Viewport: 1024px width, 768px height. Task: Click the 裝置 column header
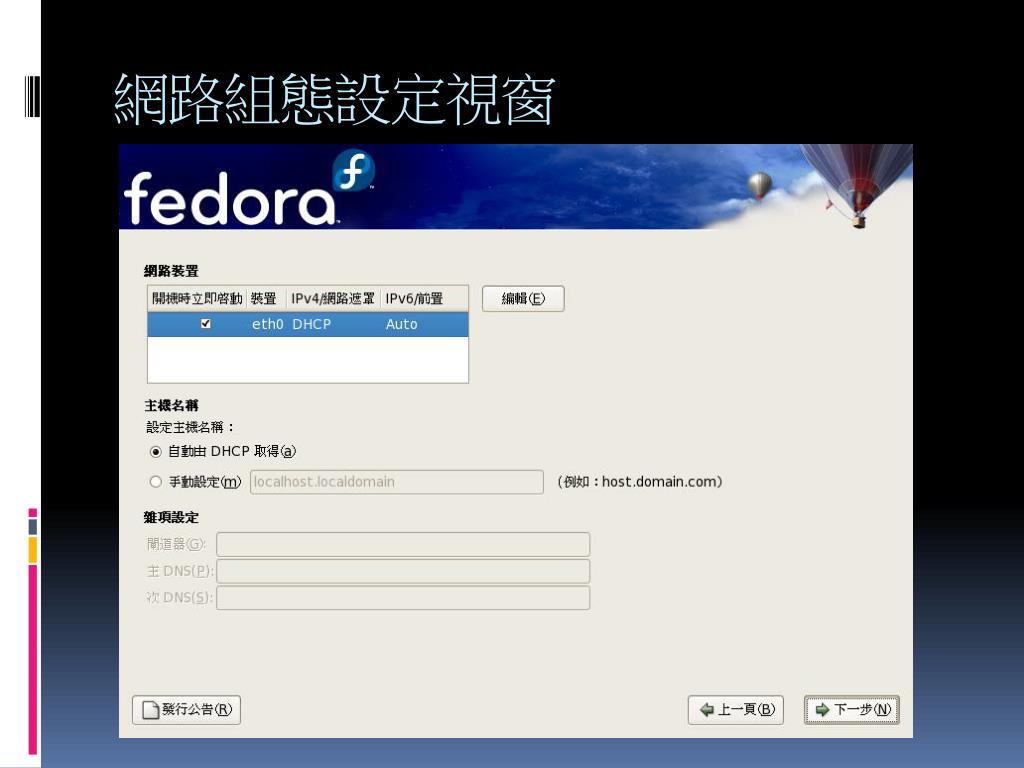pyautogui.click(x=264, y=298)
